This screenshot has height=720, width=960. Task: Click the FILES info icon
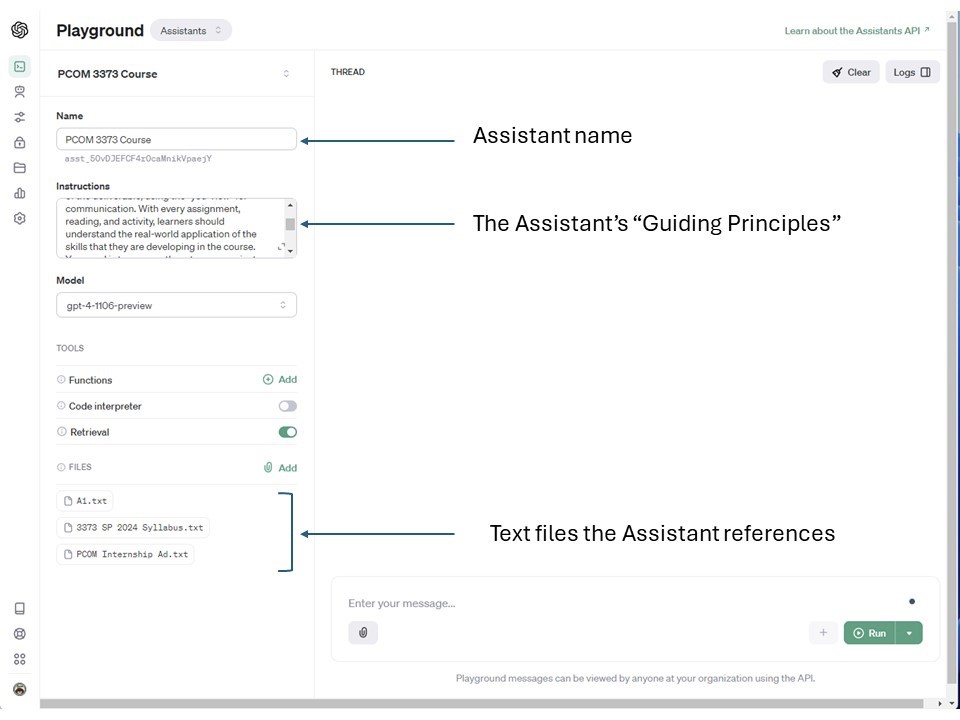coord(61,467)
